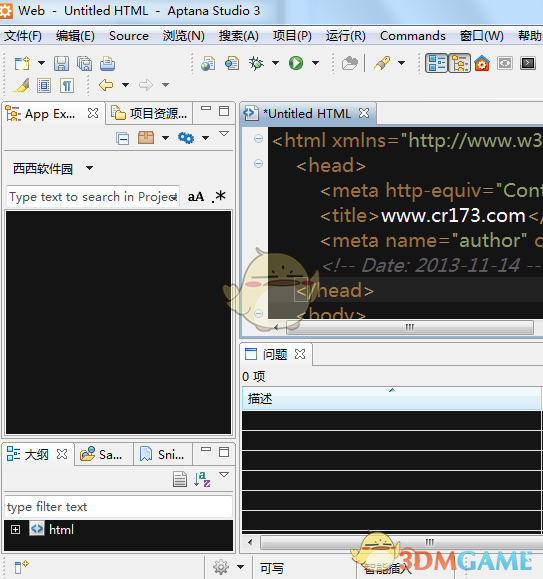This screenshot has height=579, width=543.
Task: Open the 搜索(A) menu
Action: tap(238, 36)
